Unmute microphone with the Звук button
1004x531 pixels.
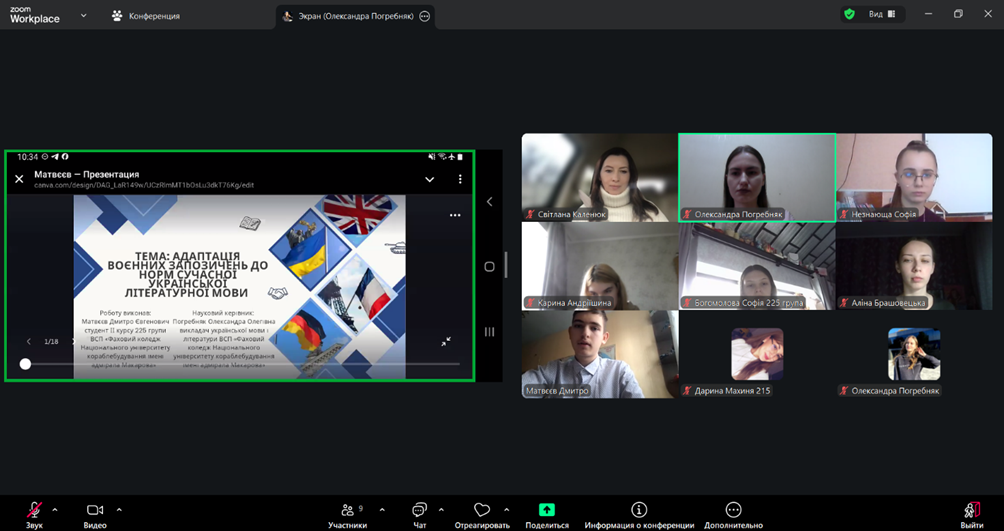pyautogui.click(x=34, y=510)
